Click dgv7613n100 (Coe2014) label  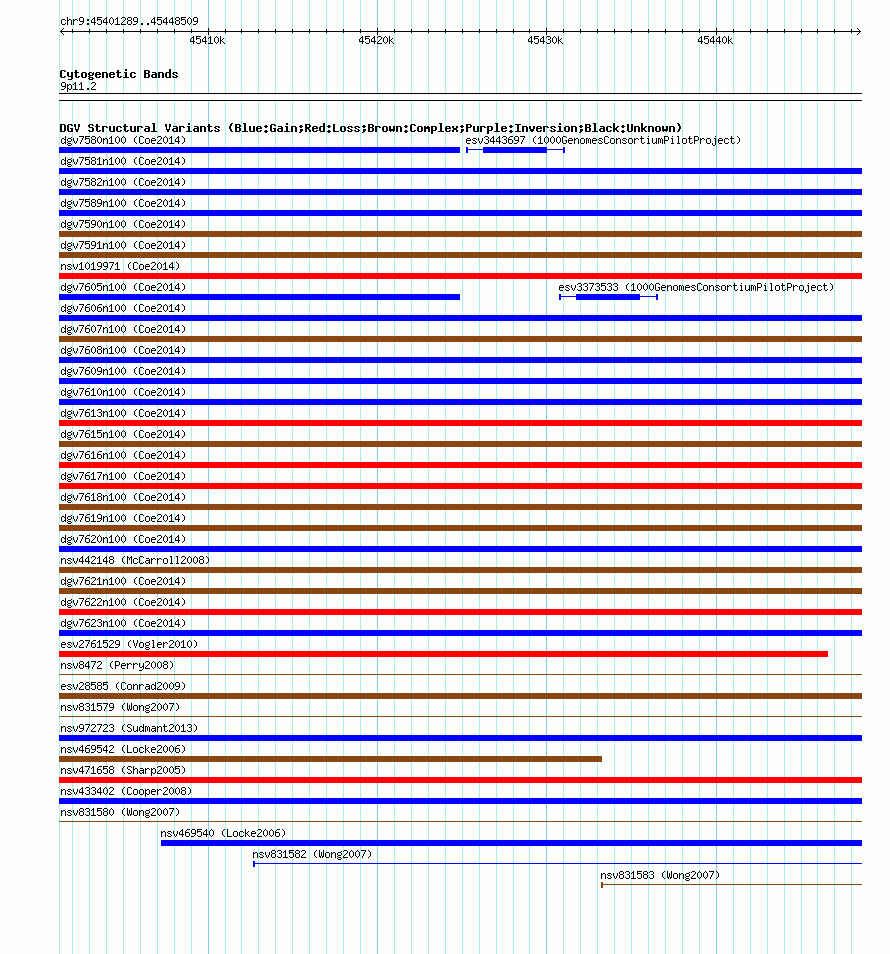pos(123,413)
